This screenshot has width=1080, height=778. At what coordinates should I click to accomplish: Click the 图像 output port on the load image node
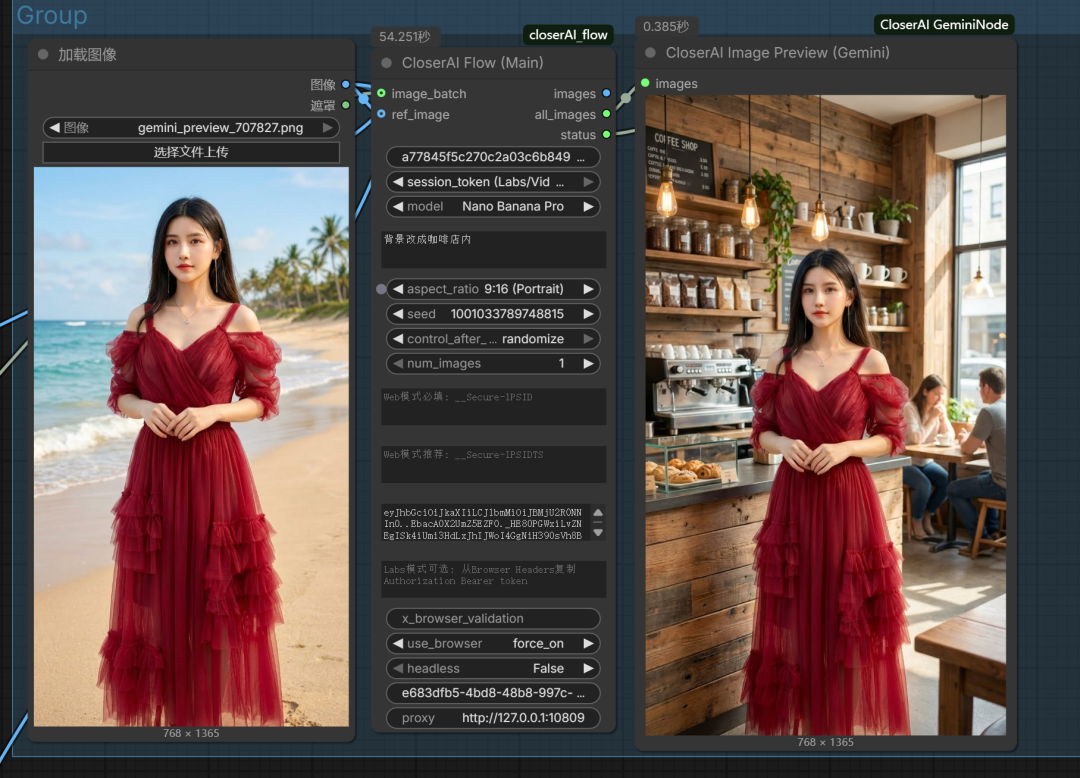(346, 85)
